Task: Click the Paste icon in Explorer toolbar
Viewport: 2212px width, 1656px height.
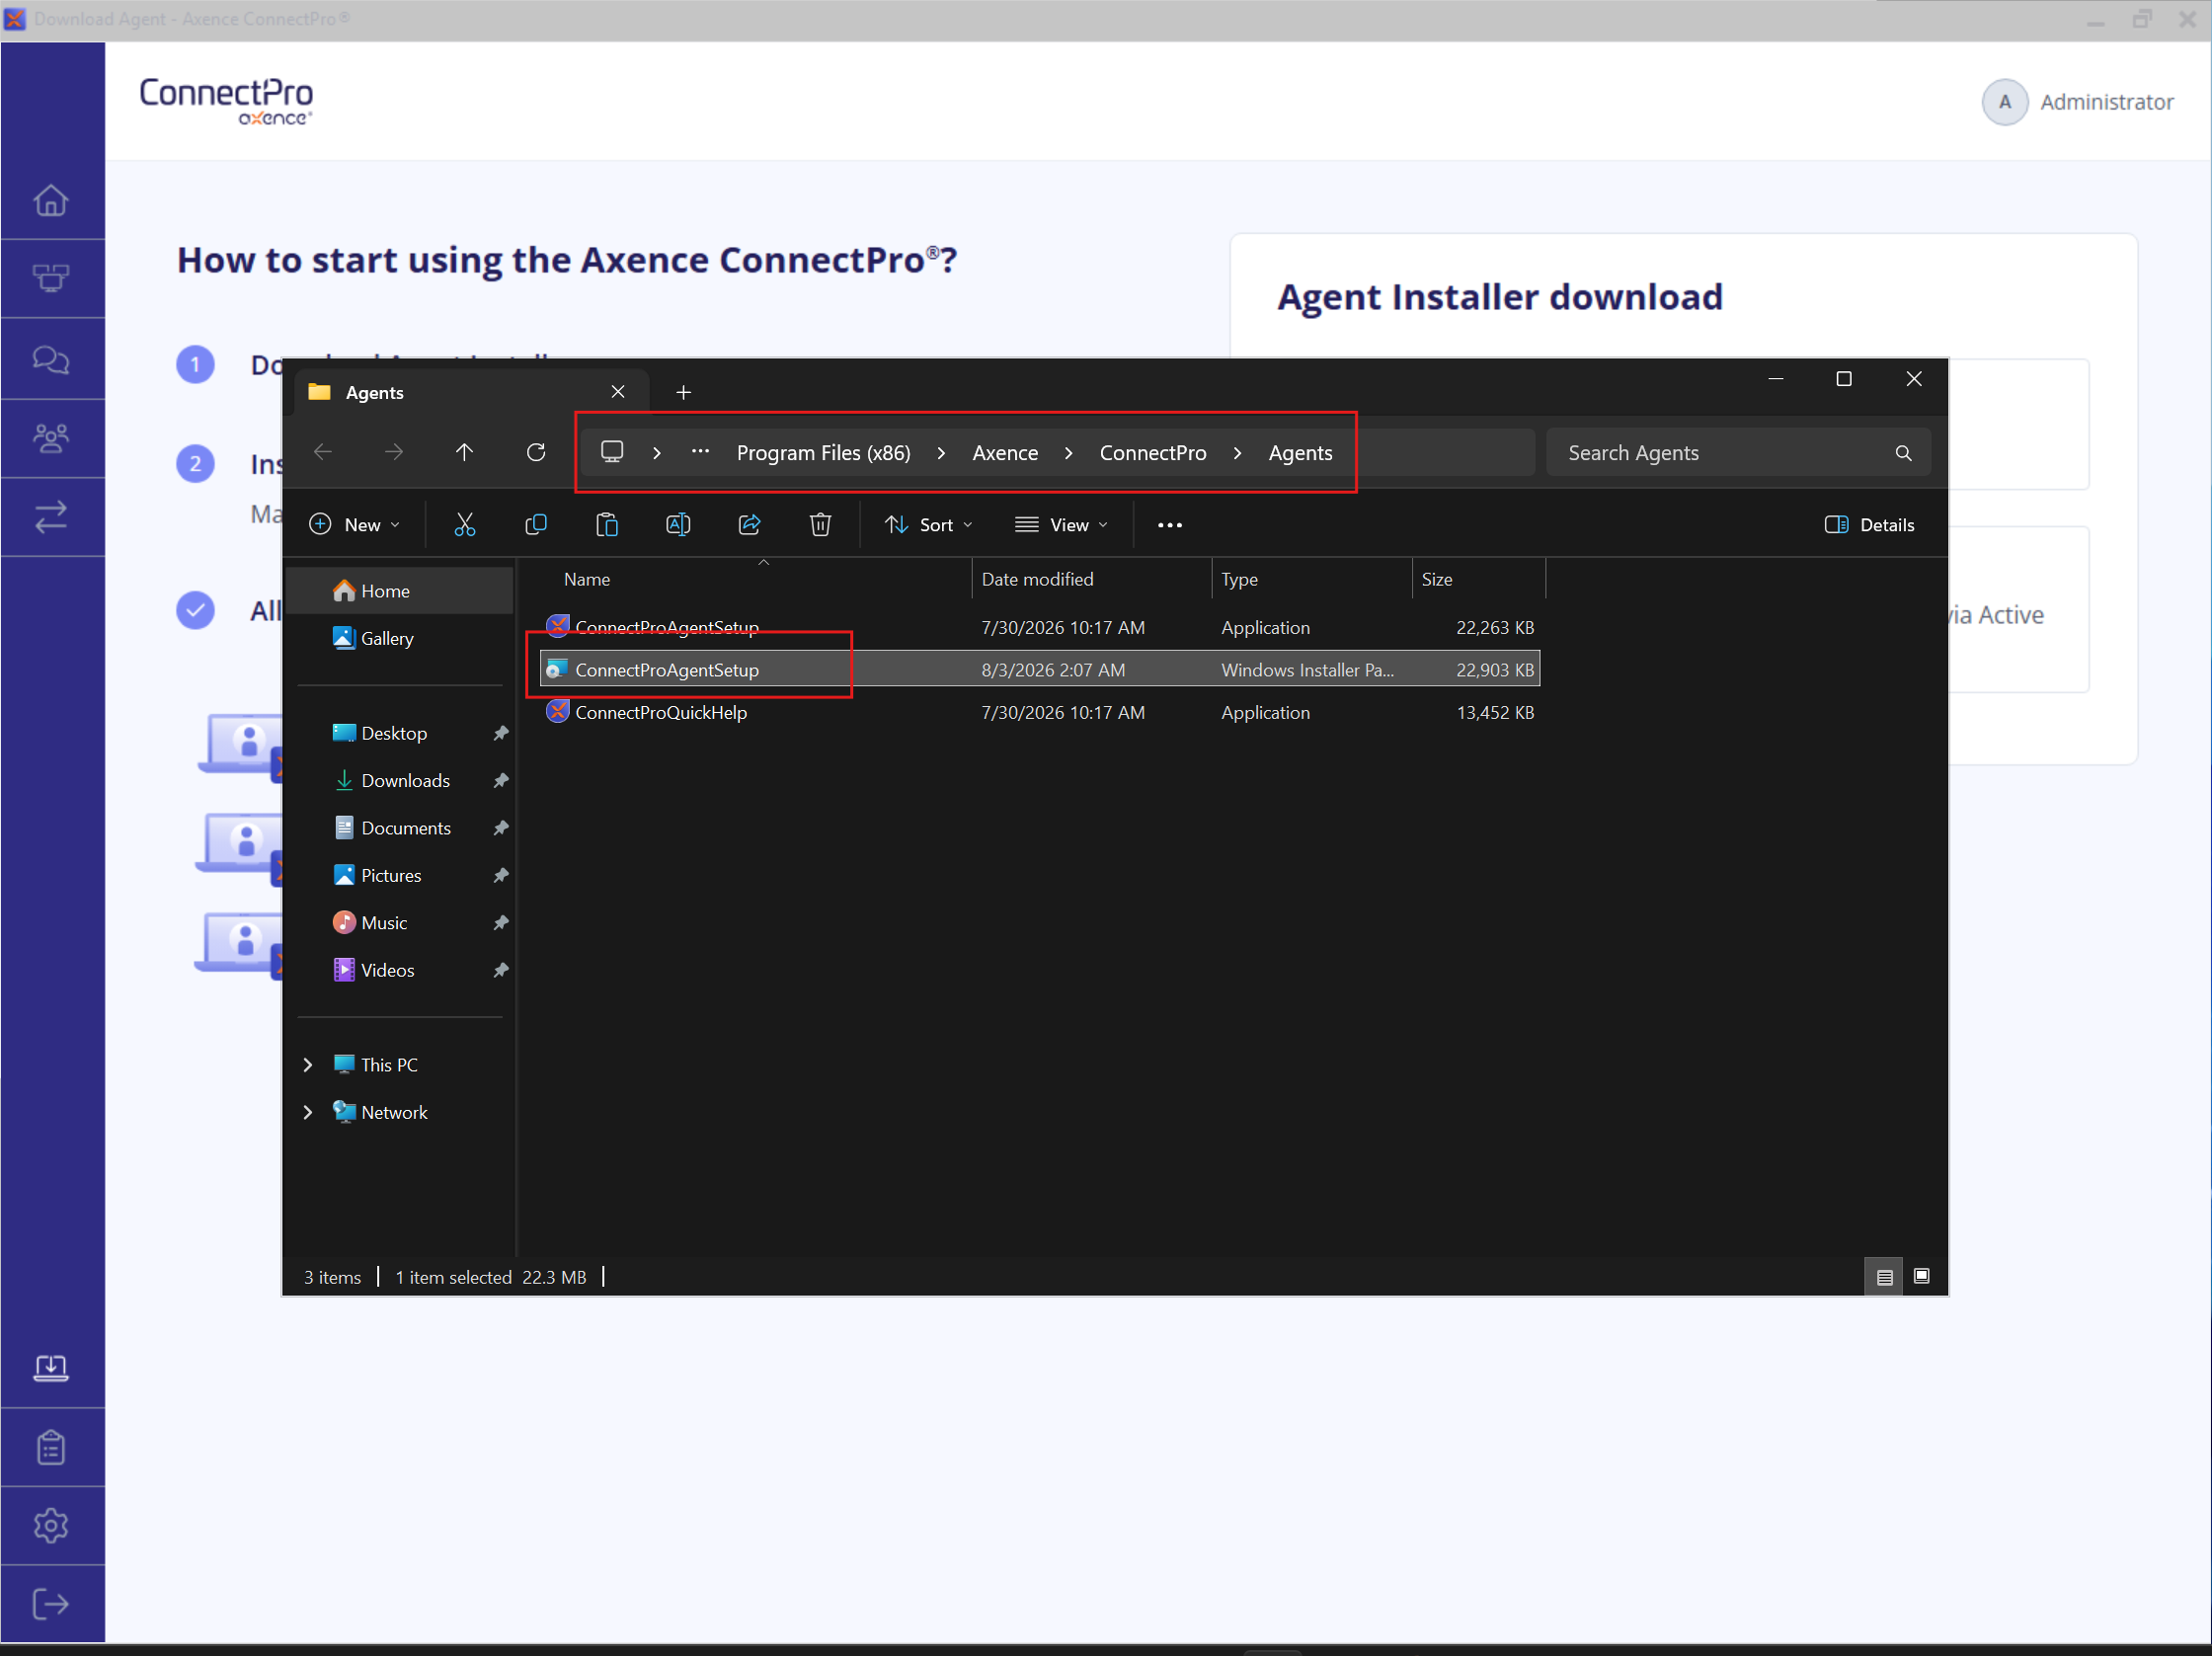Action: (607, 525)
